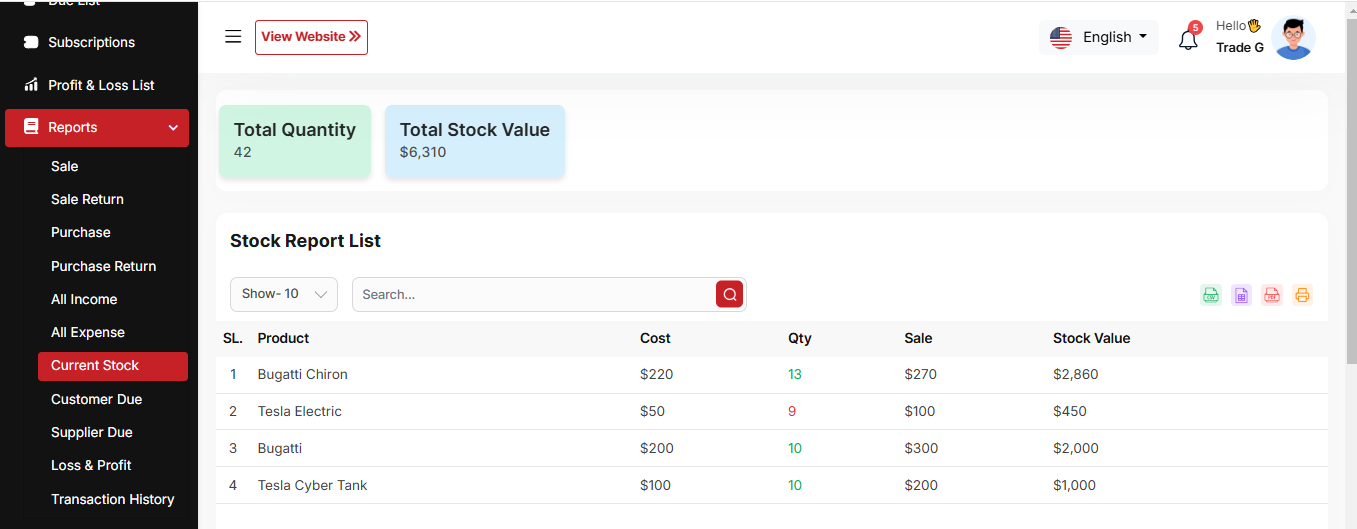Export the stock report as CSV

[1210, 295]
